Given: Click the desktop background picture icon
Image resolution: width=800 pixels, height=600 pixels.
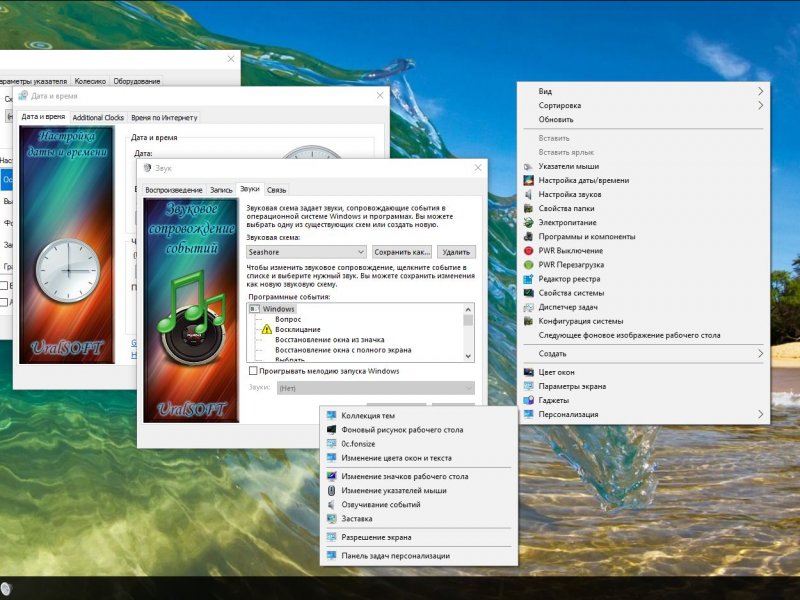Looking at the screenshot, I should point(332,430).
